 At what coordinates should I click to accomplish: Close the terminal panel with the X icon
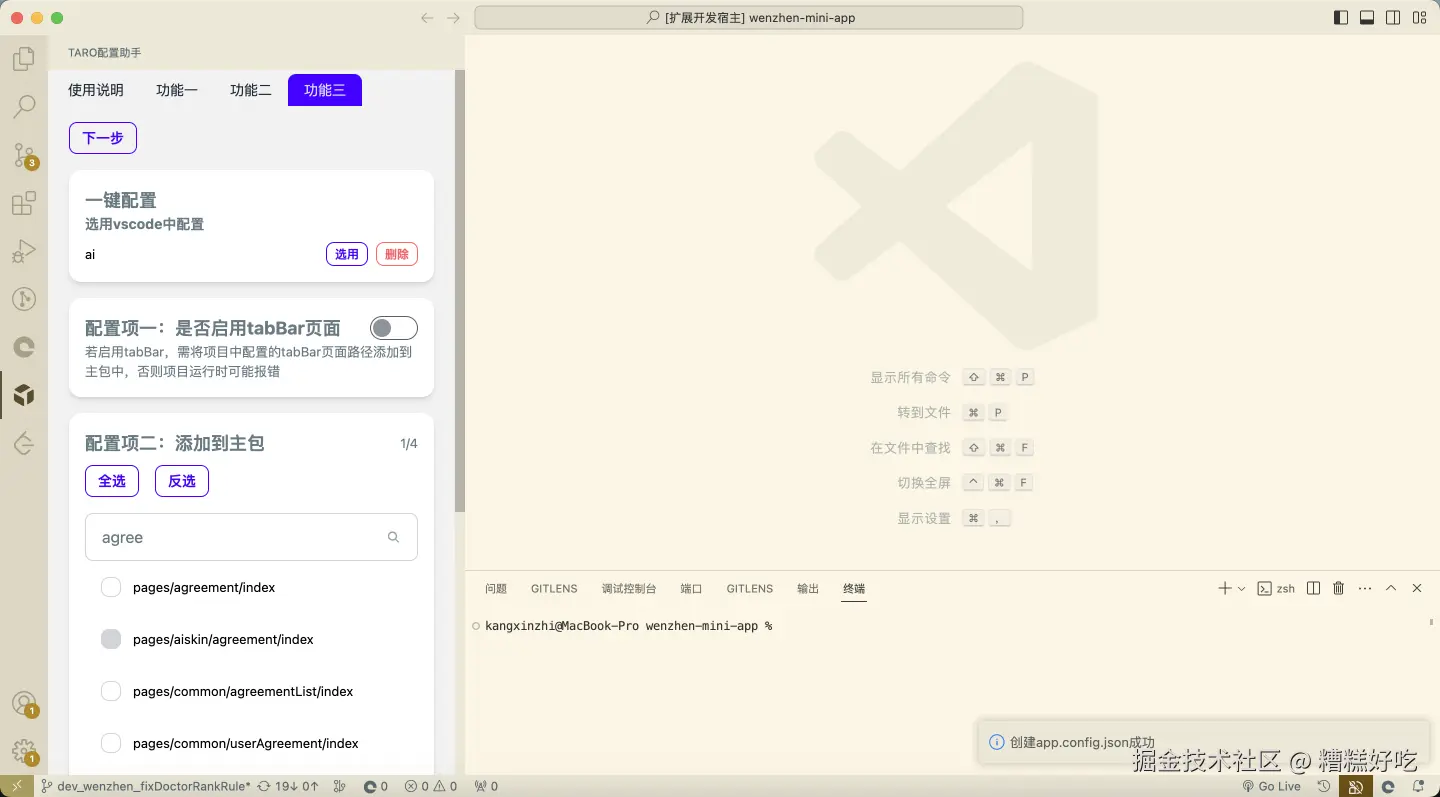pos(1417,588)
